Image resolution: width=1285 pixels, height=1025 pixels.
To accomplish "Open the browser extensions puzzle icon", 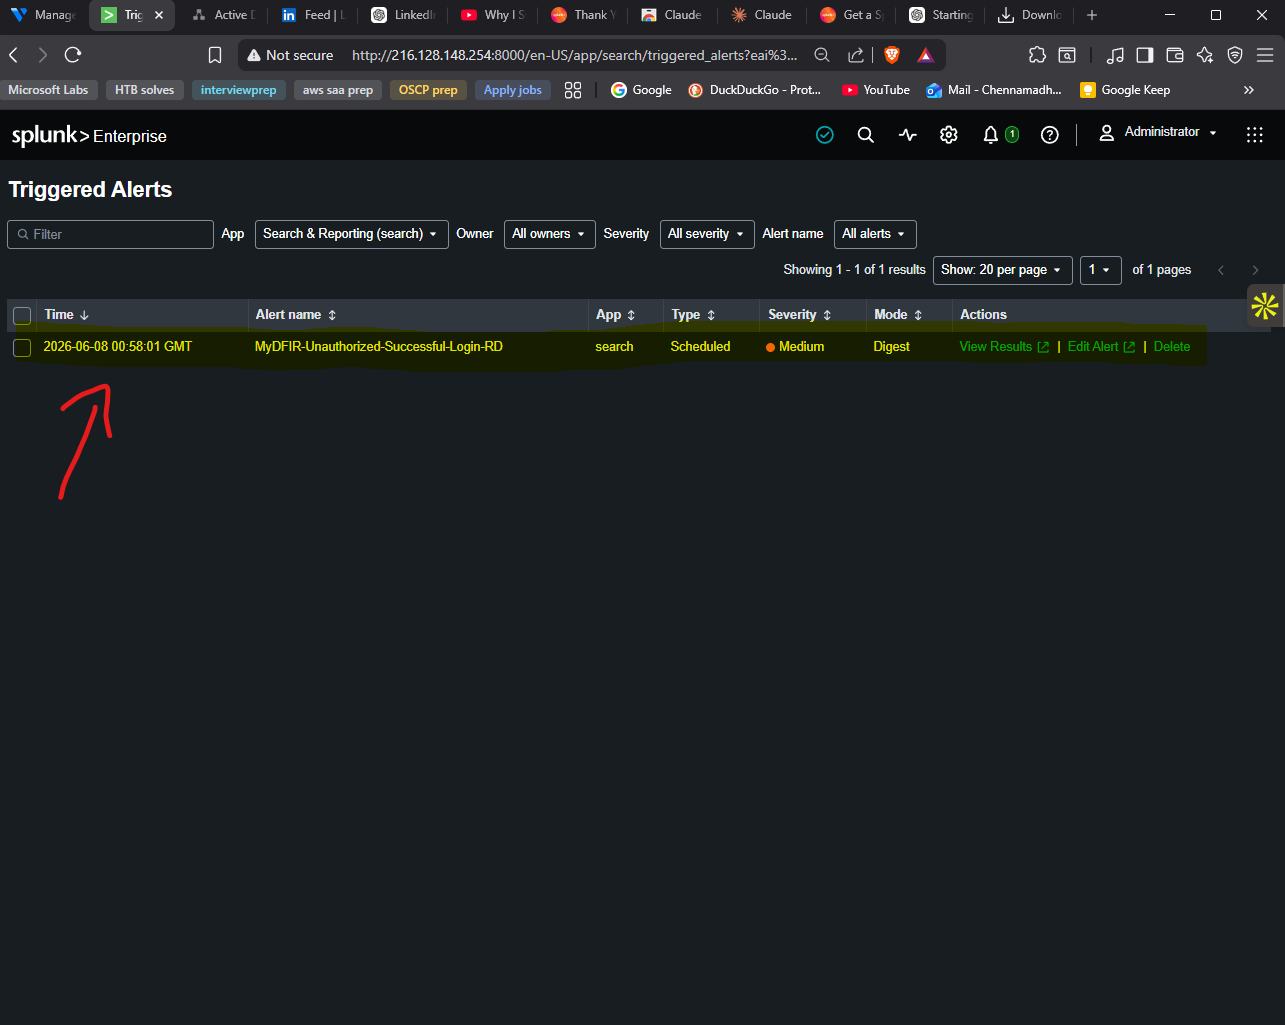I will [1037, 55].
